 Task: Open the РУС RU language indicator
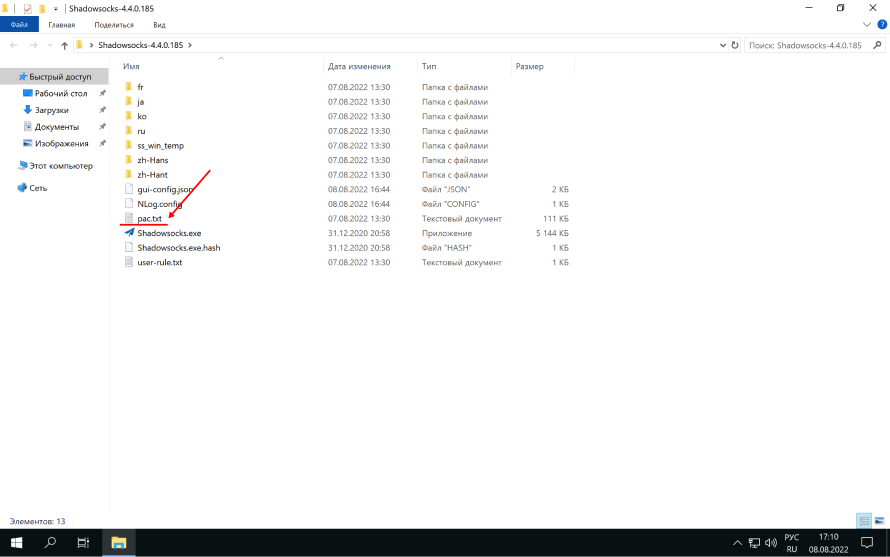tap(791, 543)
